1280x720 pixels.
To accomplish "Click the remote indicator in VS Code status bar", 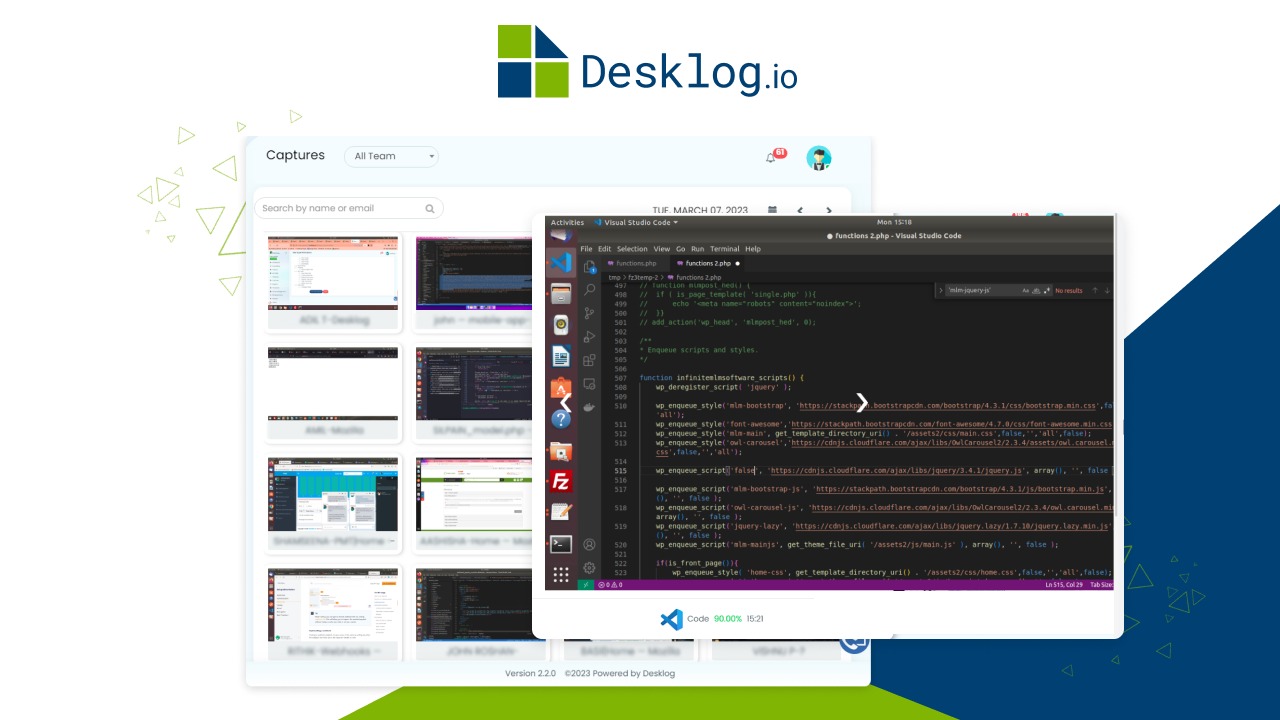I will 586,584.
